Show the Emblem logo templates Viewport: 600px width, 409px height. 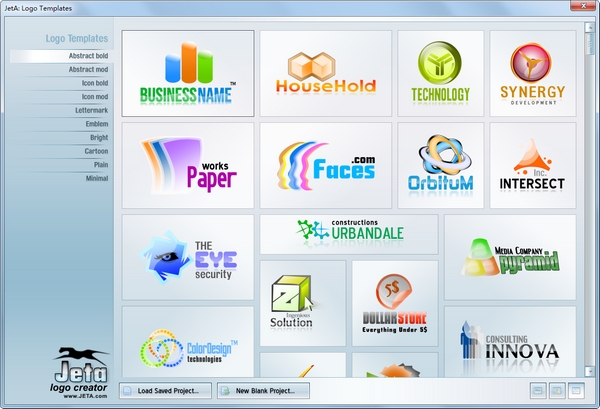[97, 124]
